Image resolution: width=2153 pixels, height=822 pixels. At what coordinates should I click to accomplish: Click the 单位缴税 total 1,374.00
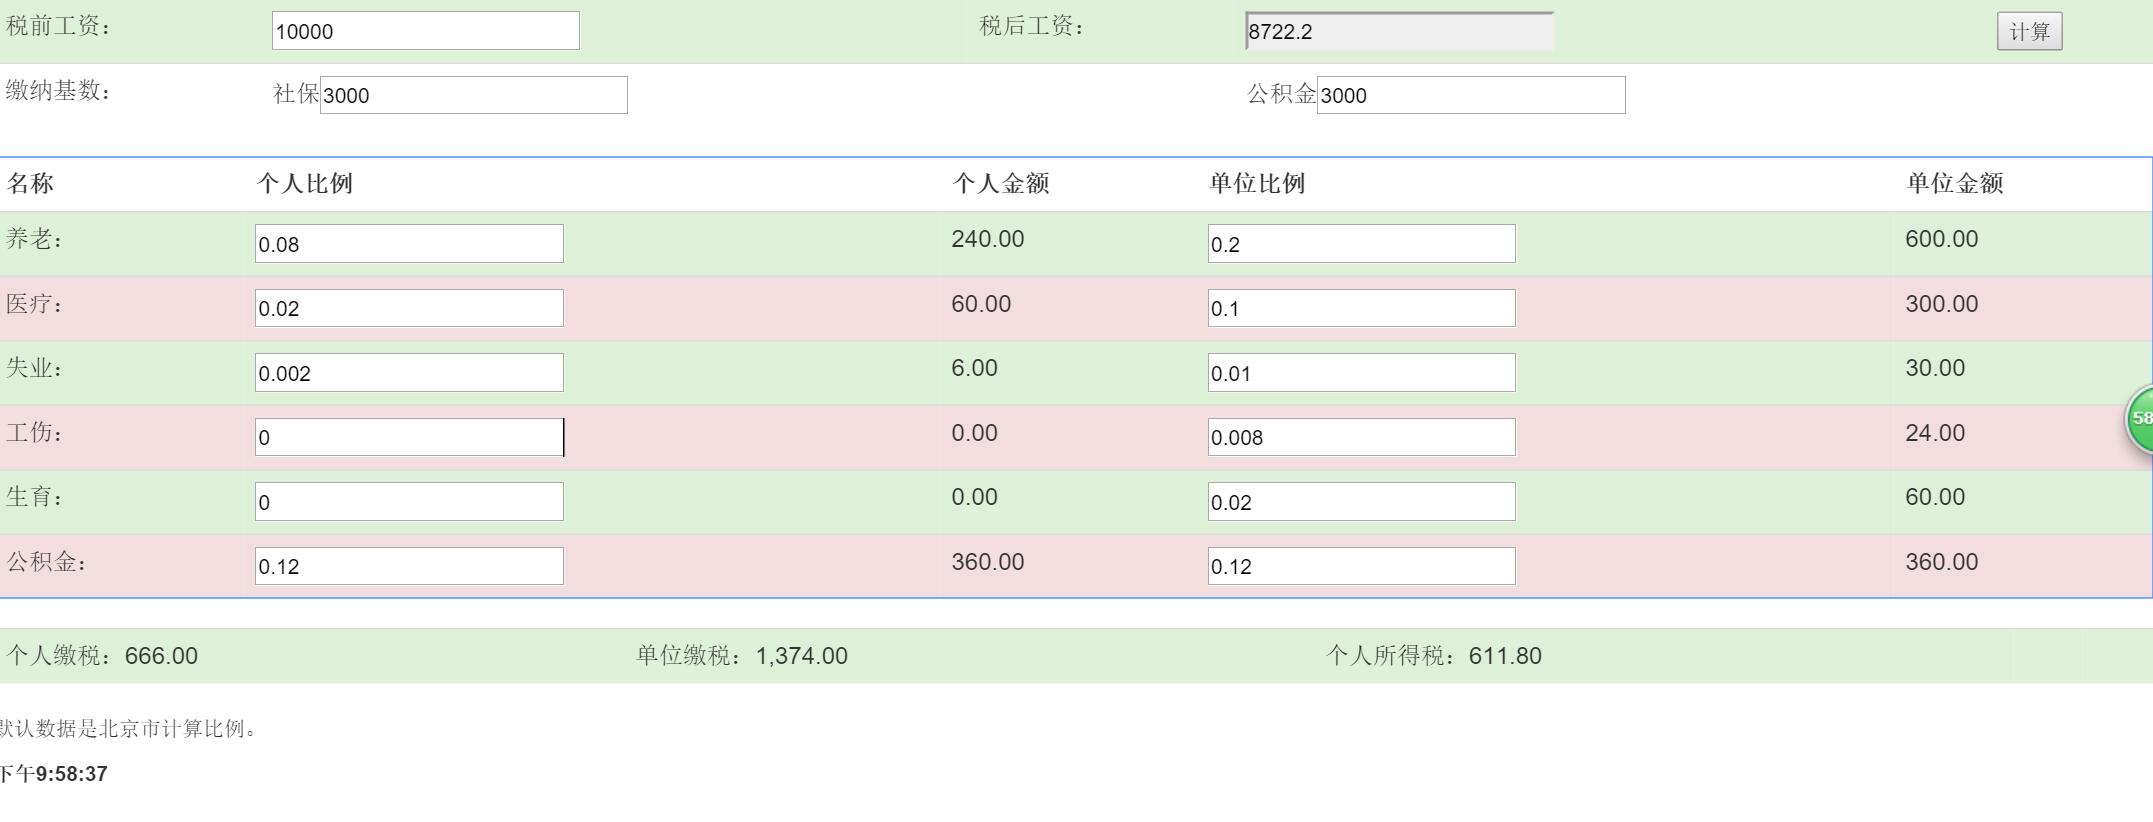[801, 656]
